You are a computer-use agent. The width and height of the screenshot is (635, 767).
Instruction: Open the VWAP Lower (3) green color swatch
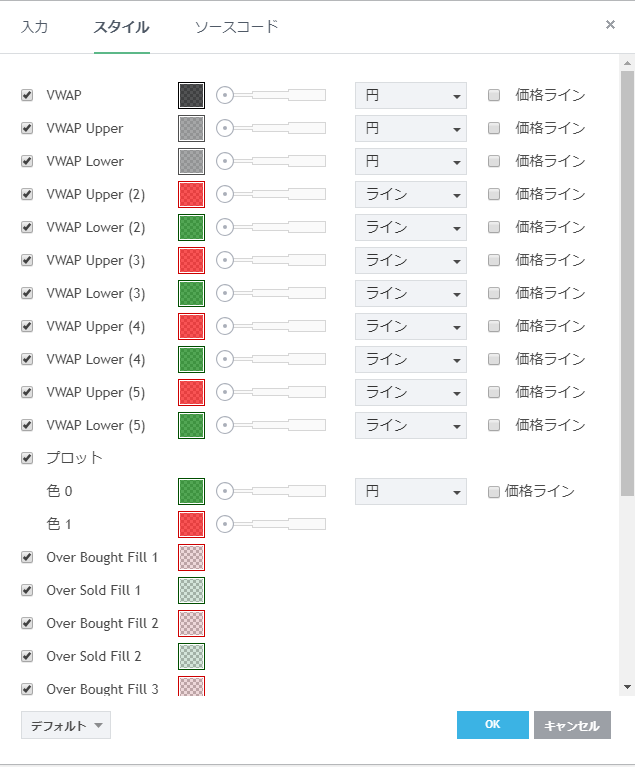(x=191, y=293)
